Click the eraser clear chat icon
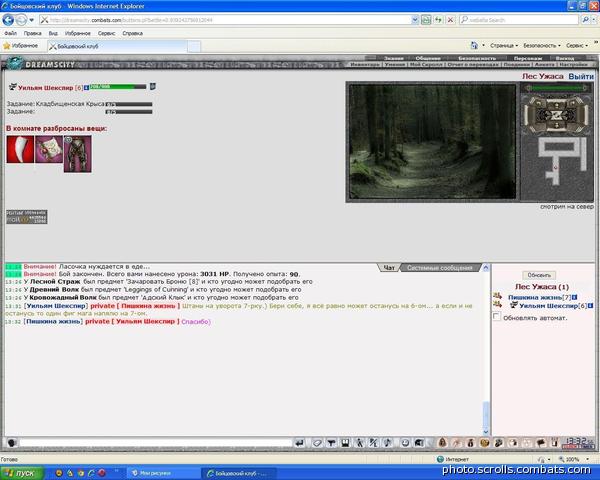This screenshot has height=480, width=600. click(x=317, y=443)
